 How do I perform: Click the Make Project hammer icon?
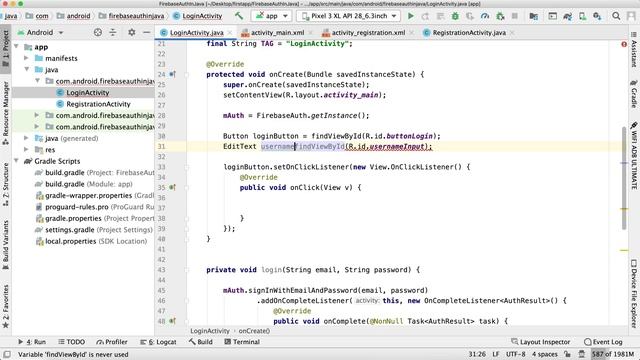239,16
